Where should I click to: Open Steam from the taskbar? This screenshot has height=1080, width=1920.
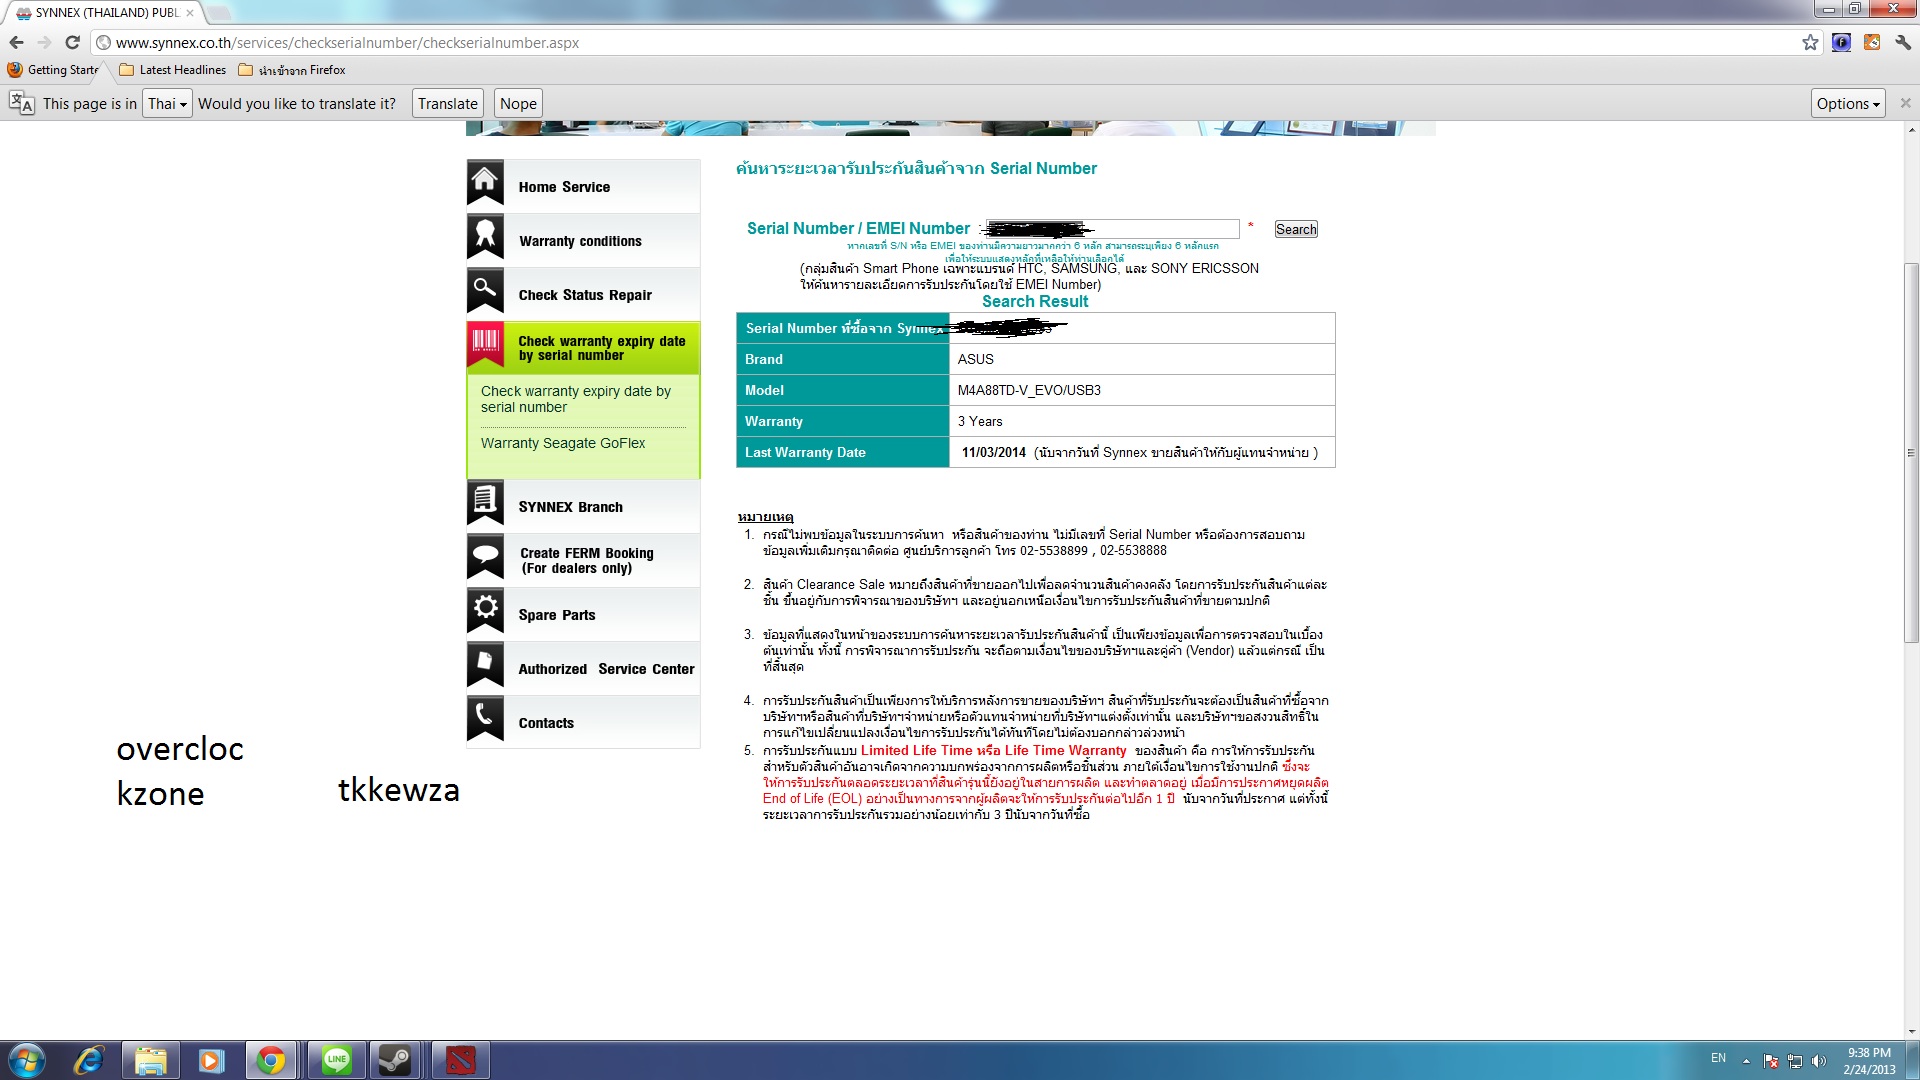tap(394, 1060)
